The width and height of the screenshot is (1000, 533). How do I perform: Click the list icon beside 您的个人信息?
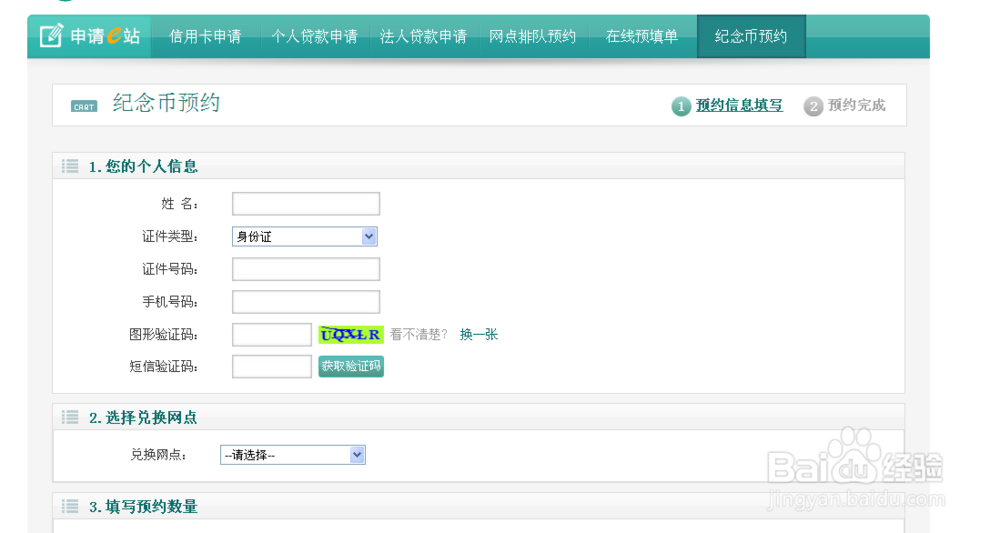pos(70,166)
